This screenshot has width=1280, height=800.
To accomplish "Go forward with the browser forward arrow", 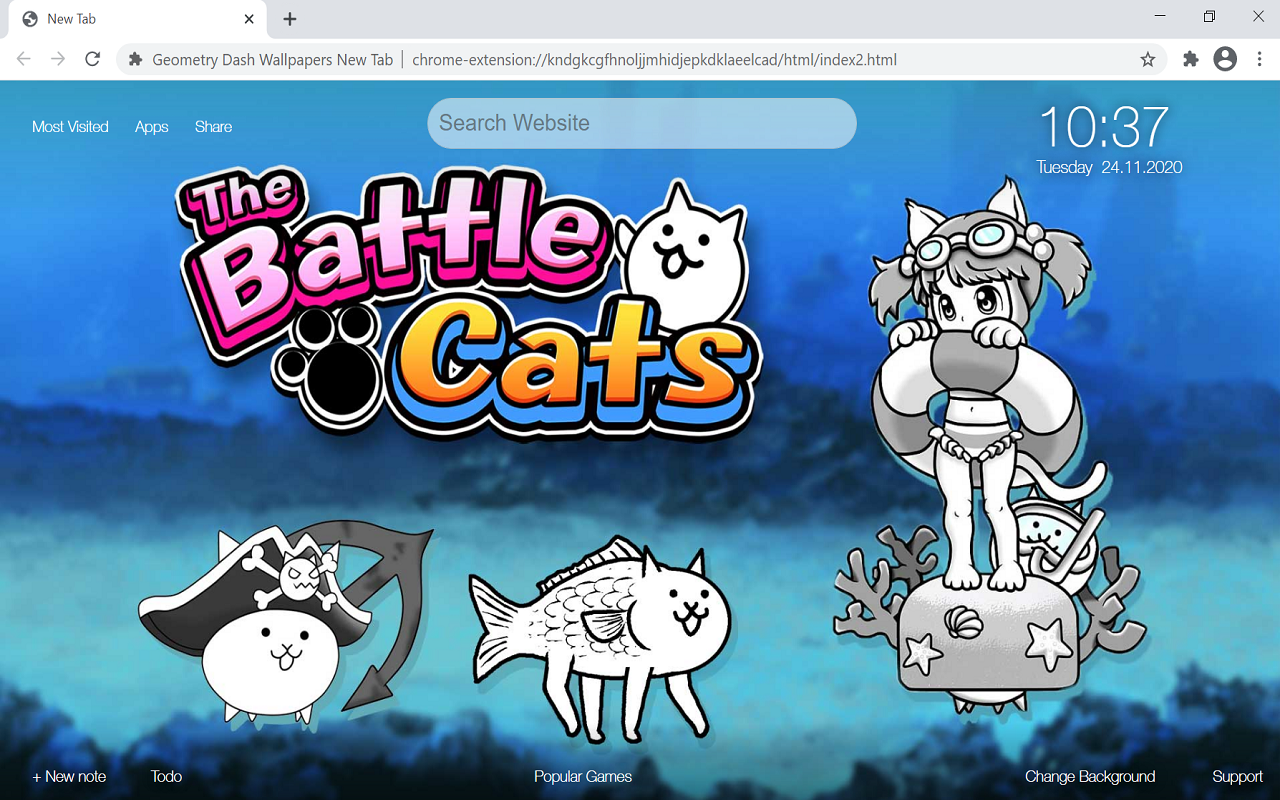I will 58,59.
